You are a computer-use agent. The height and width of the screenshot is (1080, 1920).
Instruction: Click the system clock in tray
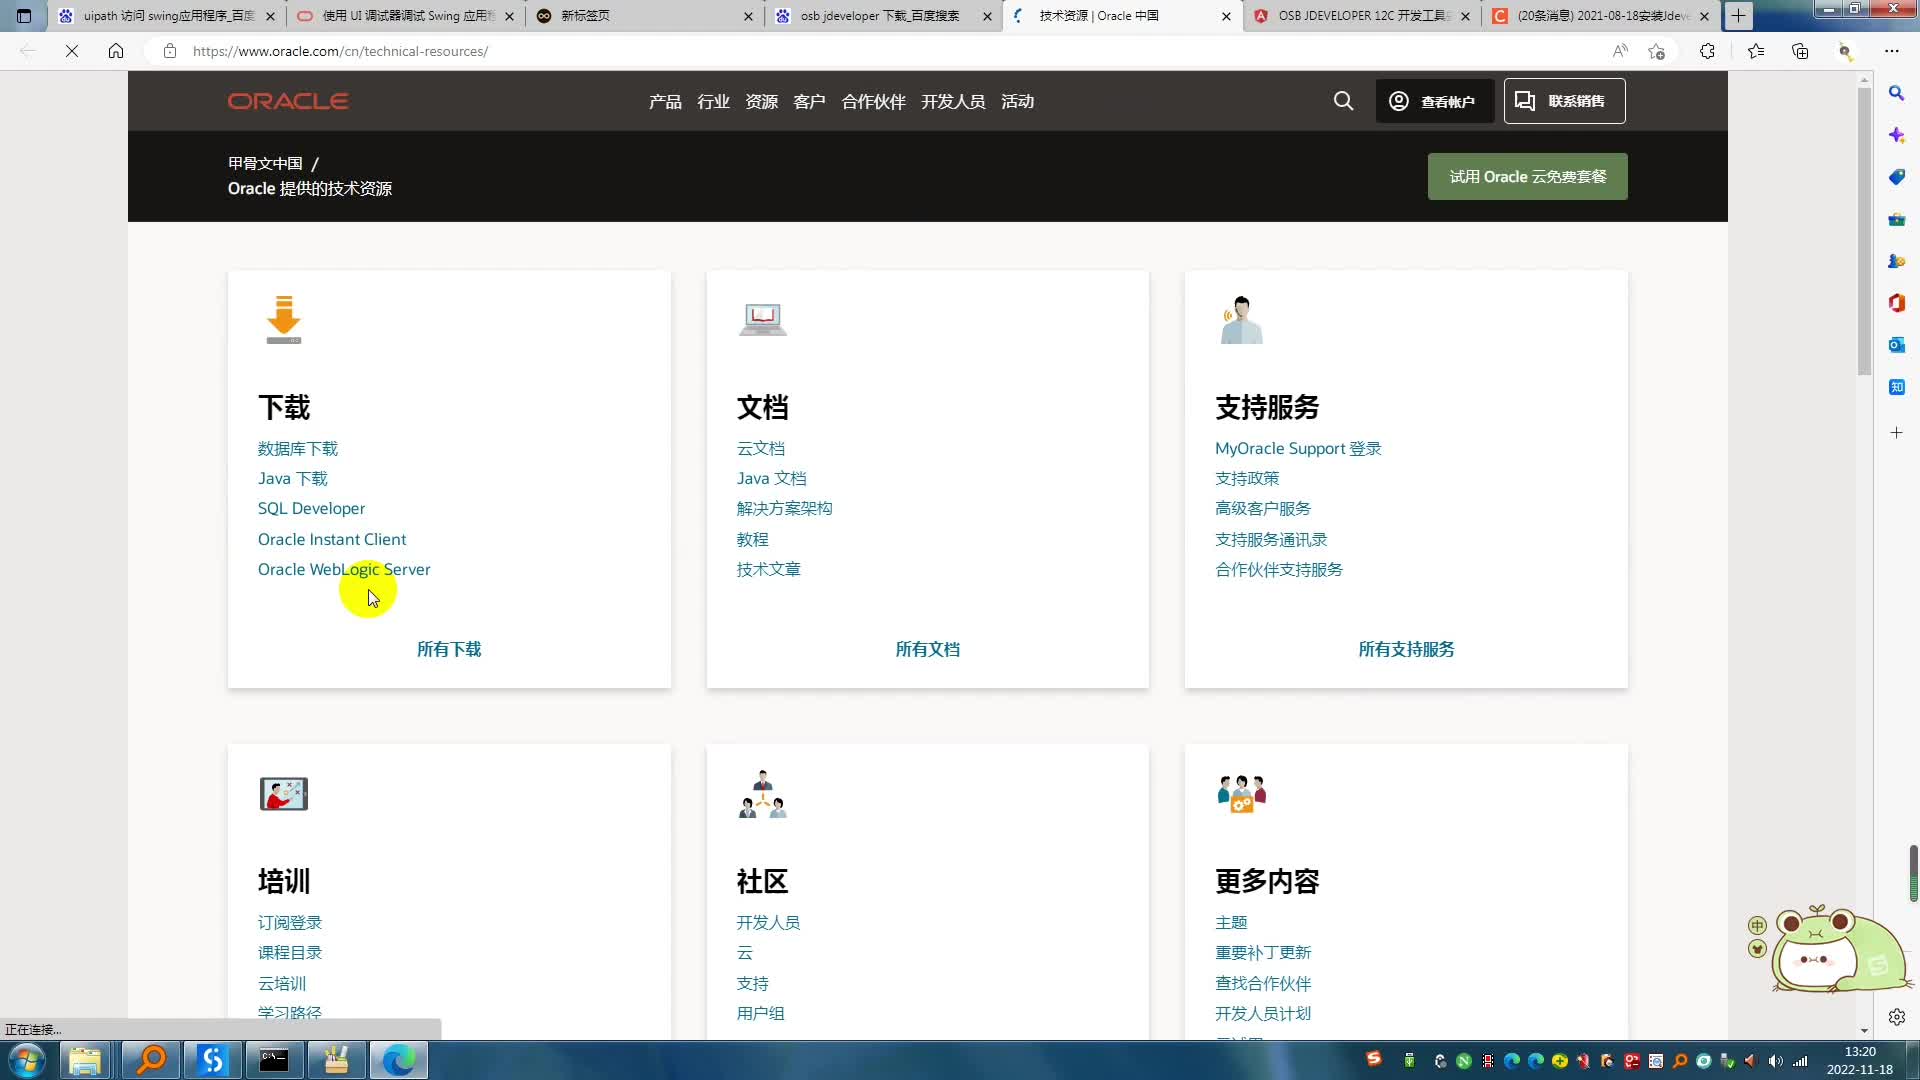point(1860,1060)
